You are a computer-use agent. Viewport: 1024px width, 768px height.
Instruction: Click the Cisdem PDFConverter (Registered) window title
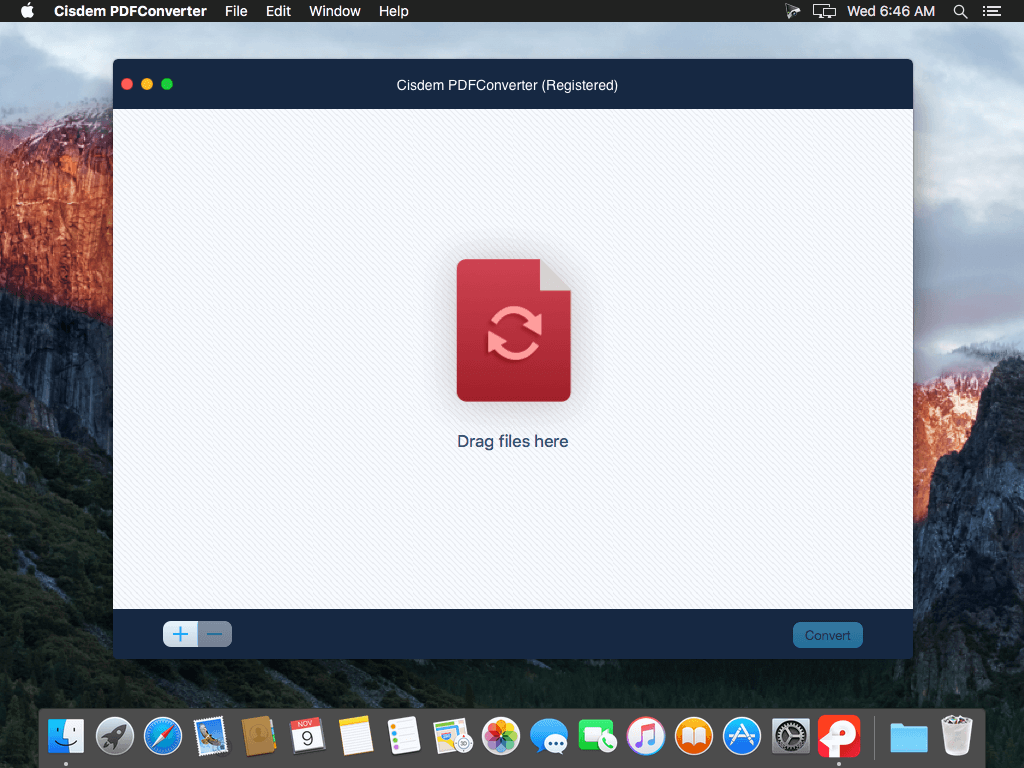[x=507, y=85]
